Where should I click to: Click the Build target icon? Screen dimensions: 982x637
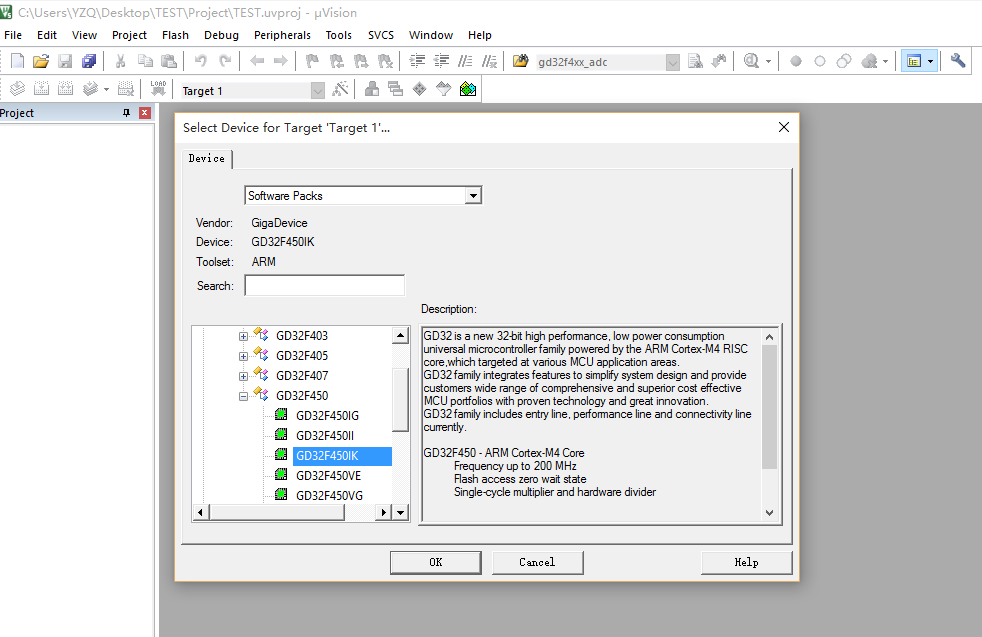pos(41,89)
